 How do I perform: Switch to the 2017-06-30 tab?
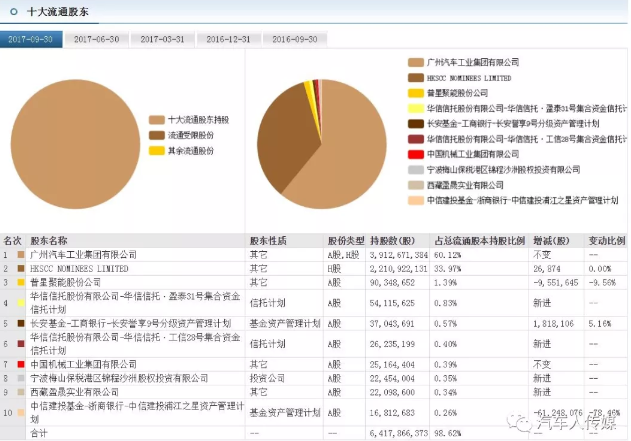coord(97,39)
